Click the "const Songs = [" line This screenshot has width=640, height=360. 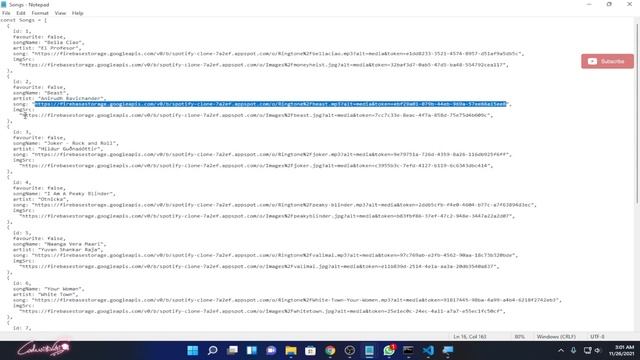(23, 20)
